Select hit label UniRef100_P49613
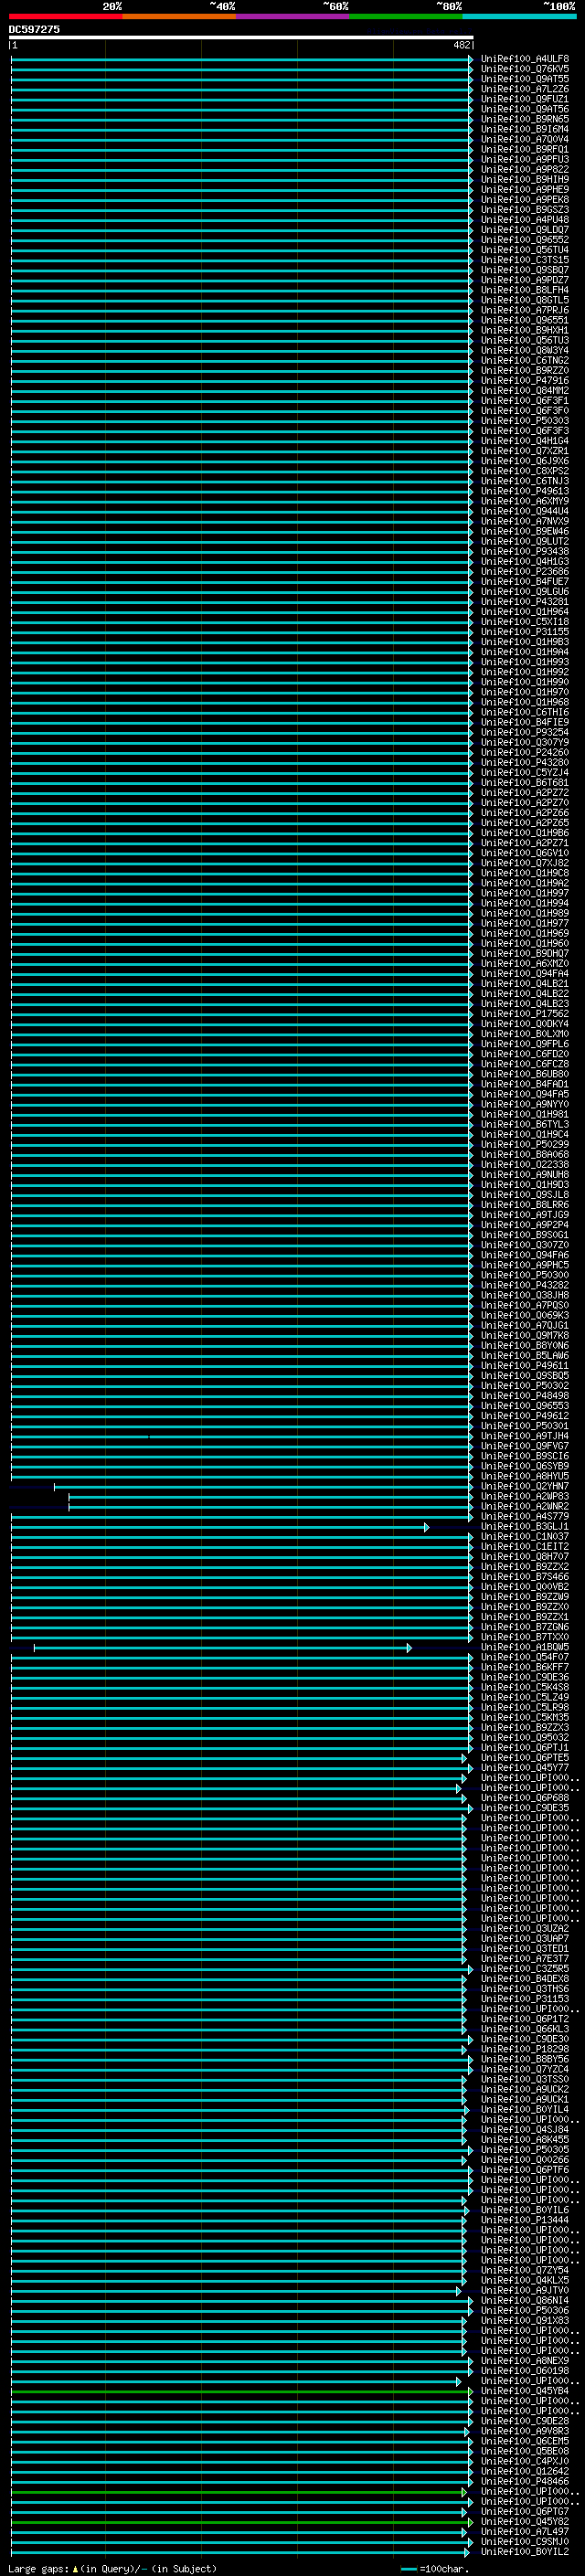 pos(525,491)
